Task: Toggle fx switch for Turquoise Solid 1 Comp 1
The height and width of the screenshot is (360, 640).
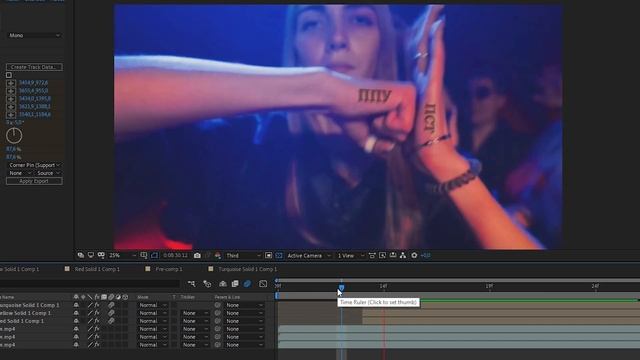Action: coord(97,305)
